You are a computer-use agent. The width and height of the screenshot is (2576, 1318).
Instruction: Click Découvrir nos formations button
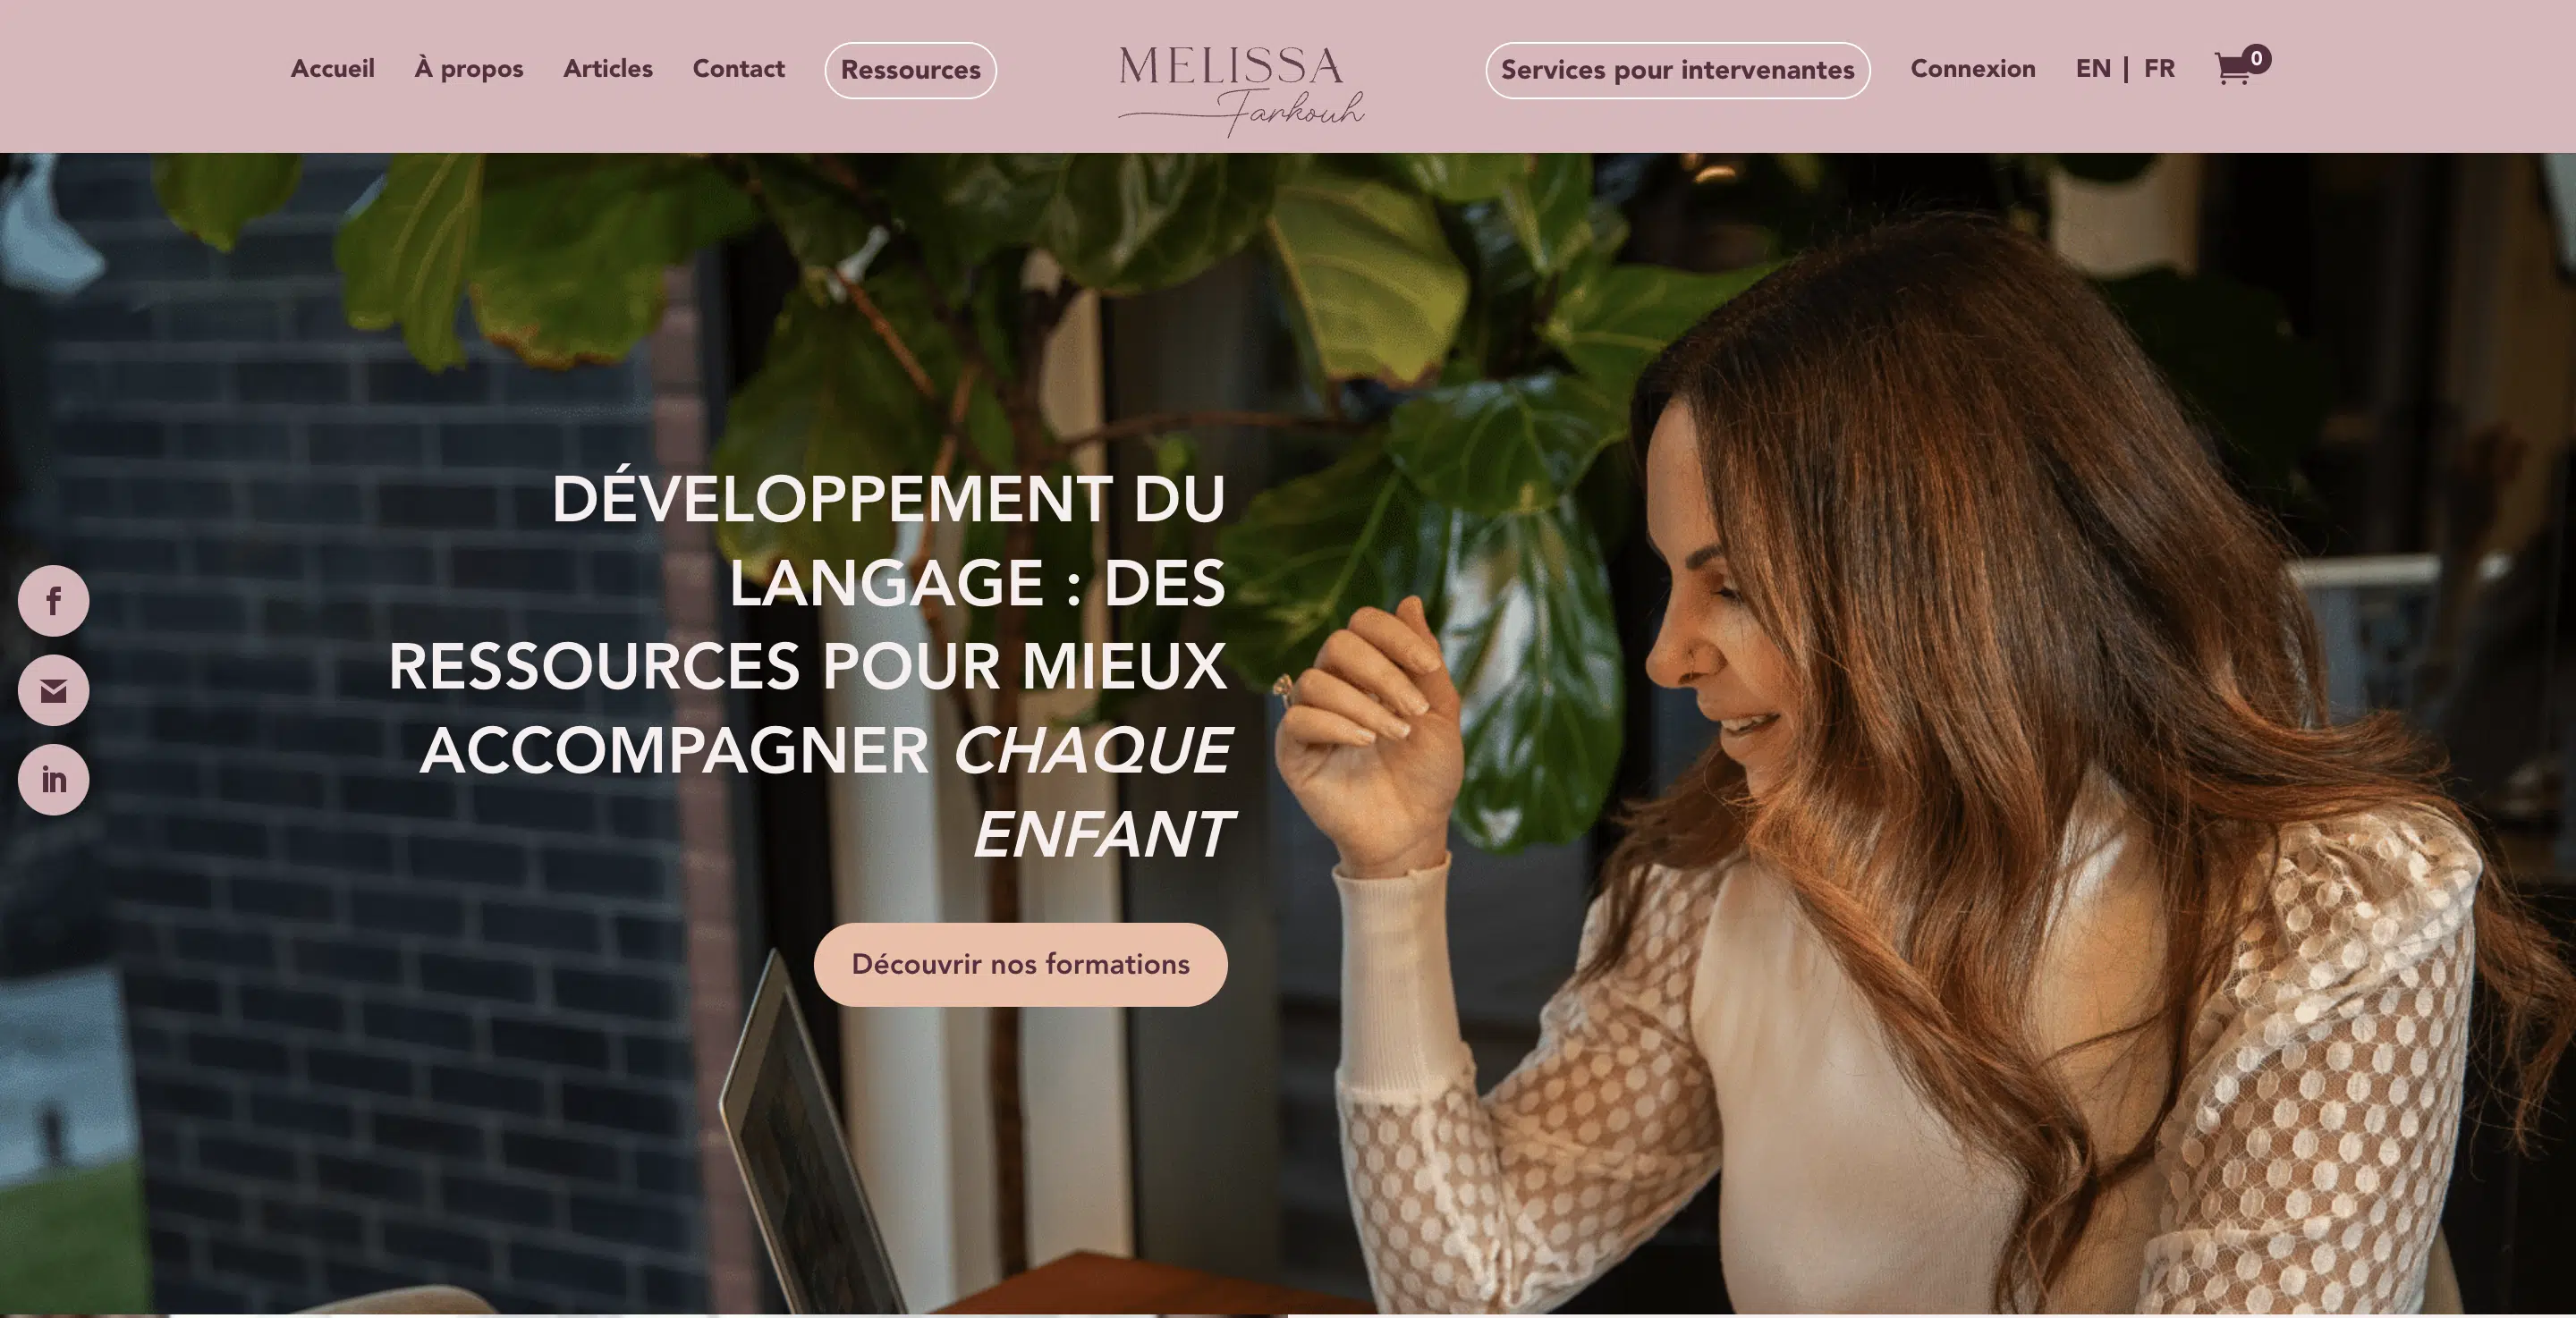tap(1020, 965)
